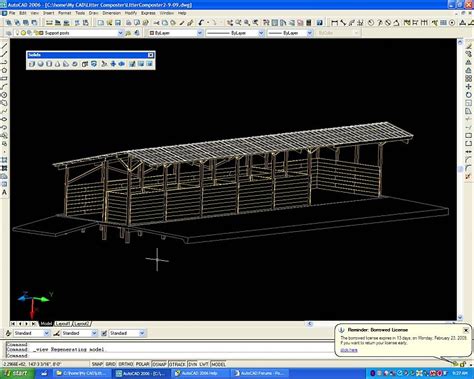Click the Interfere icon in Solids toolbar
Image resolution: width=474 pixels, height=379 pixels.
tap(122, 64)
